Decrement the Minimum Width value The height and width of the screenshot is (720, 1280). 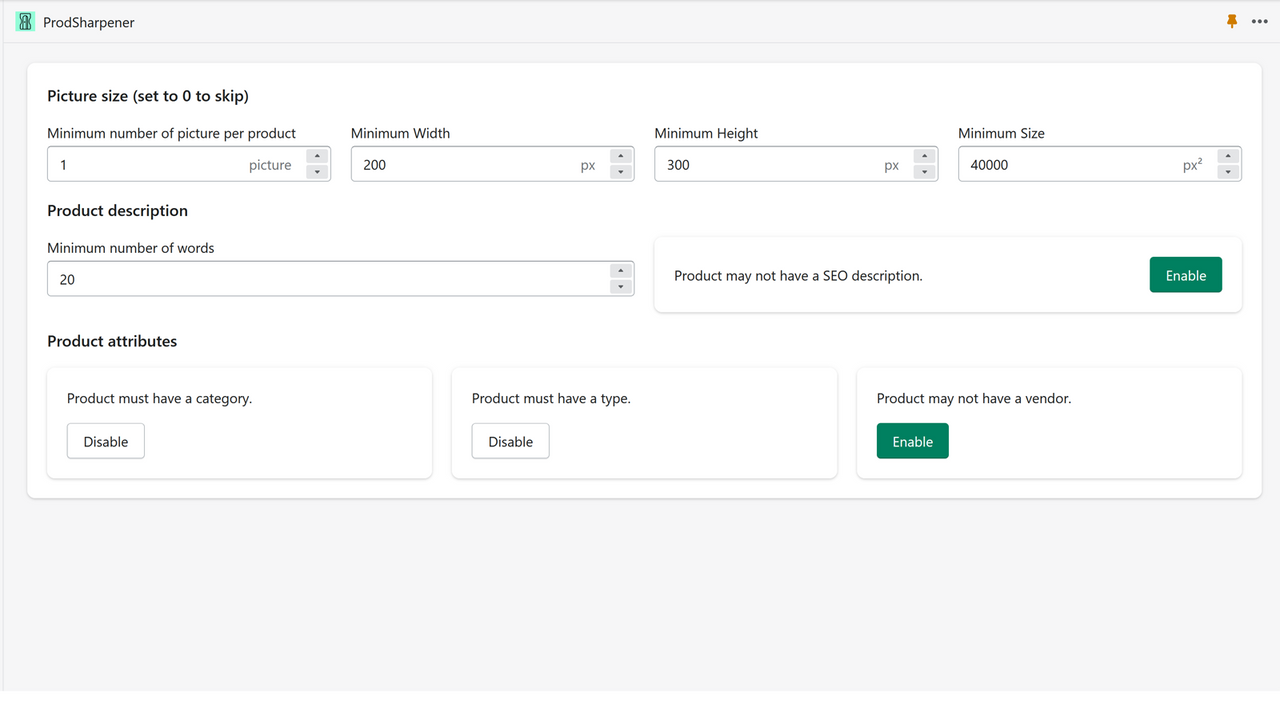(x=621, y=172)
